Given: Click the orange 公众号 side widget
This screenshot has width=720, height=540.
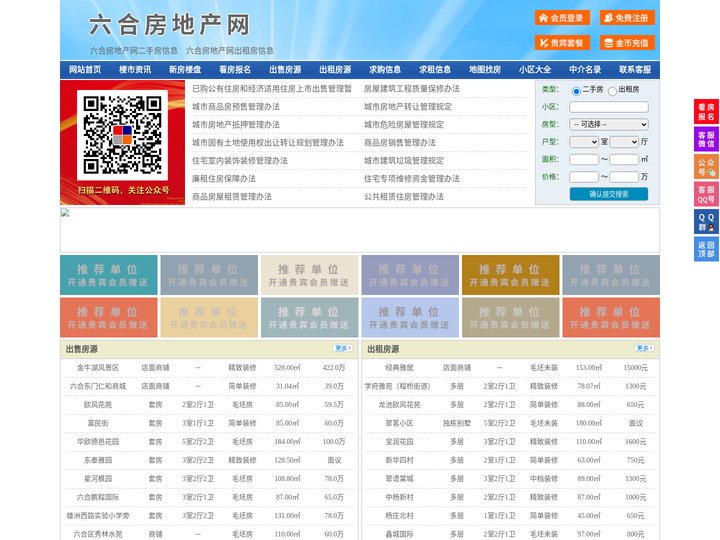Looking at the screenshot, I should (x=706, y=167).
